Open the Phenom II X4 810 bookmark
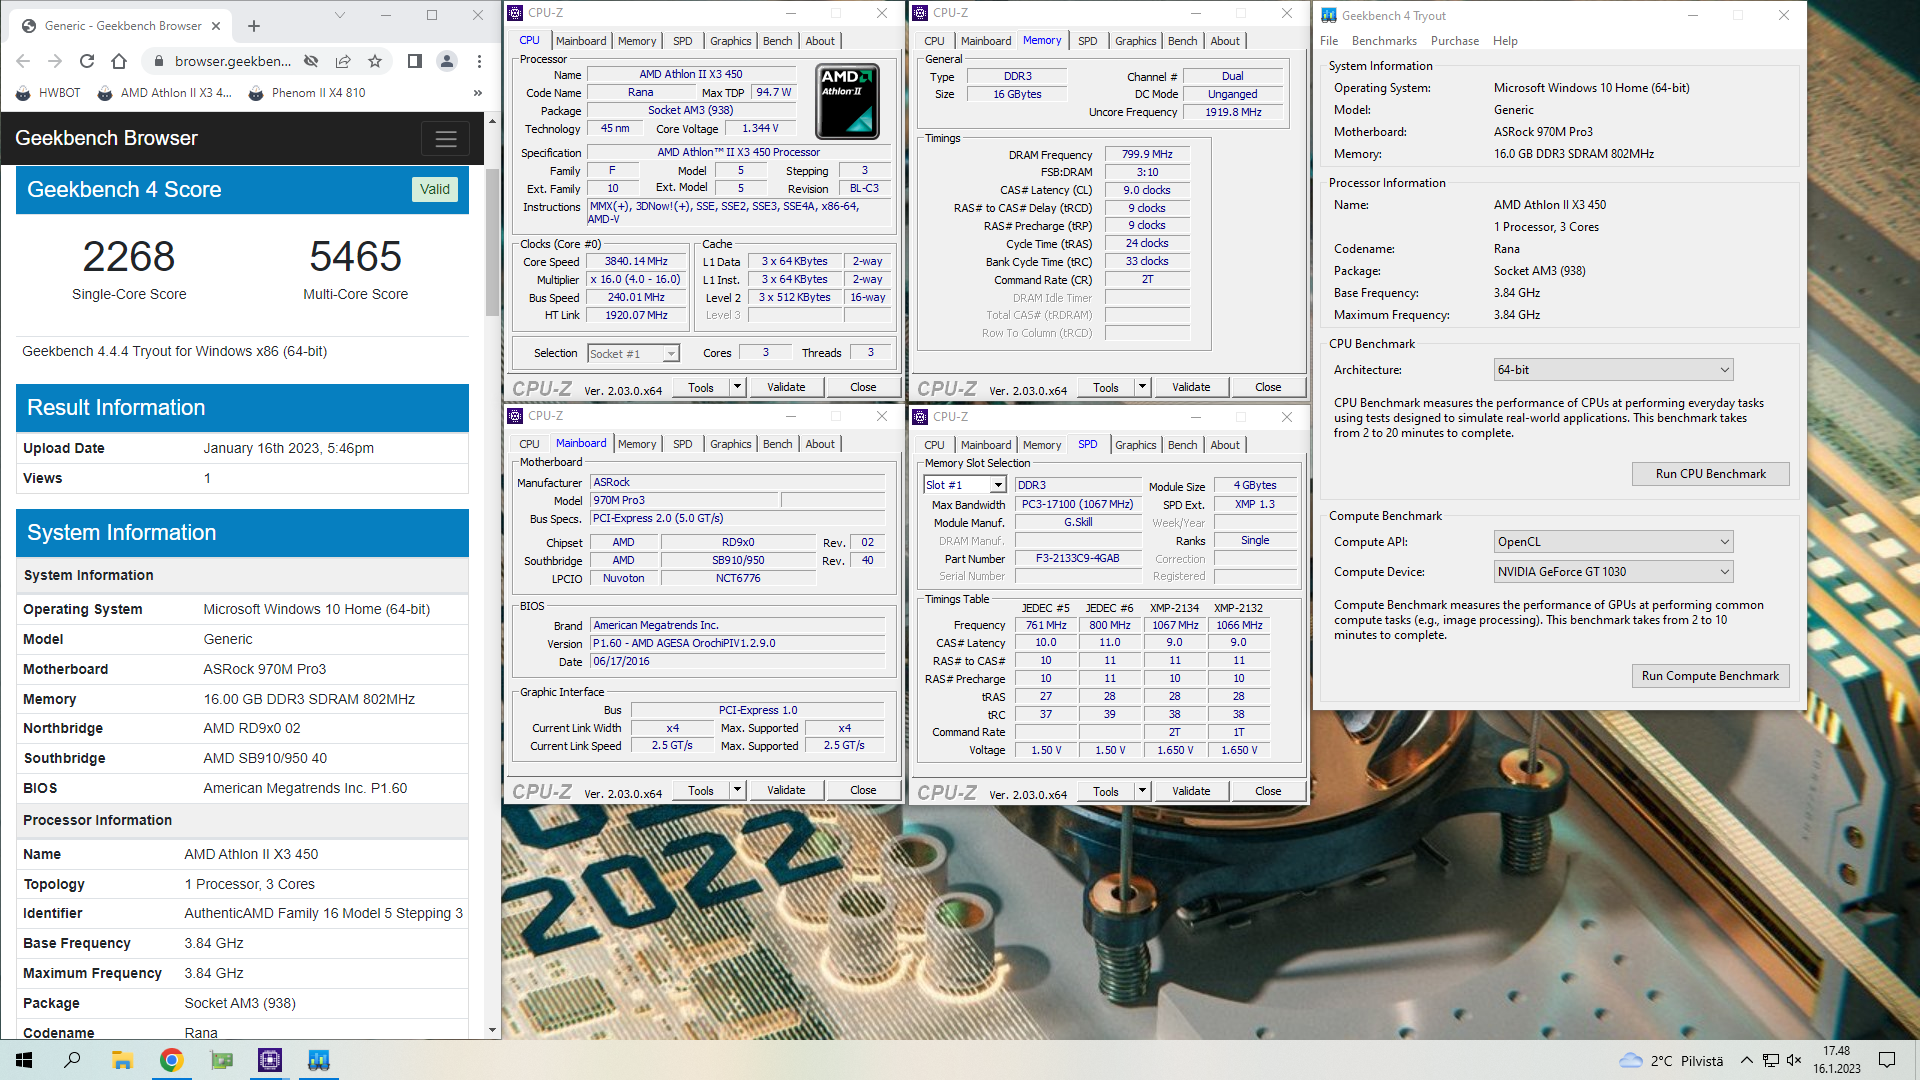The image size is (1920, 1080). coord(307,93)
